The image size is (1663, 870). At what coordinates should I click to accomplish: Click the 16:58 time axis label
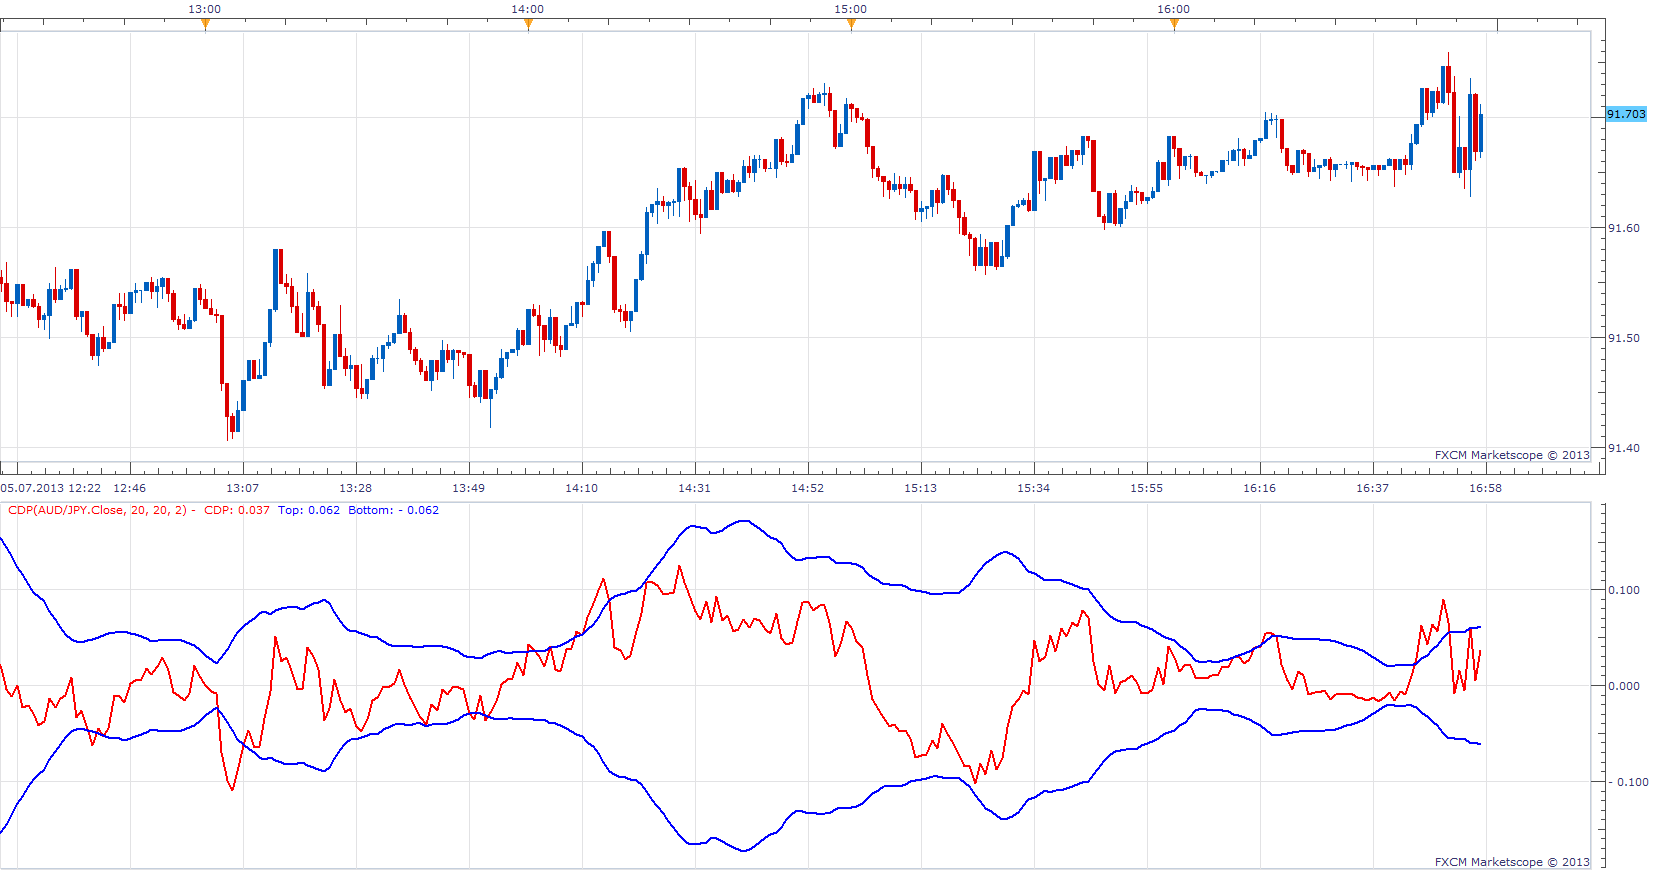point(1486,488)
